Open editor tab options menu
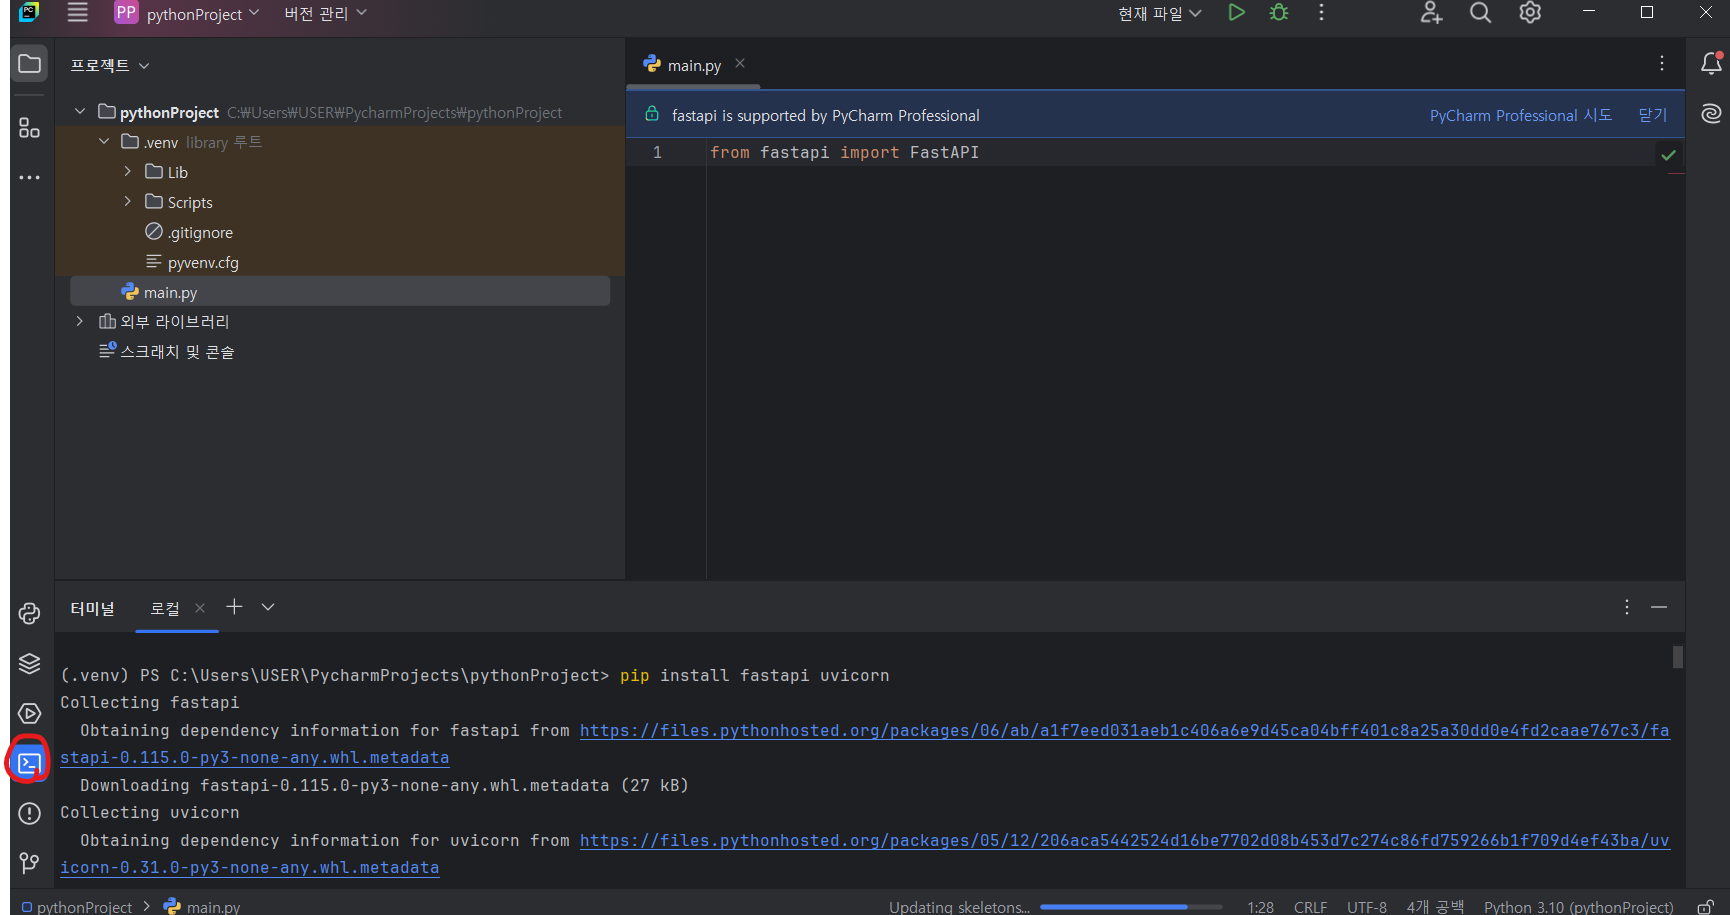 click(x=1662, y=64)
